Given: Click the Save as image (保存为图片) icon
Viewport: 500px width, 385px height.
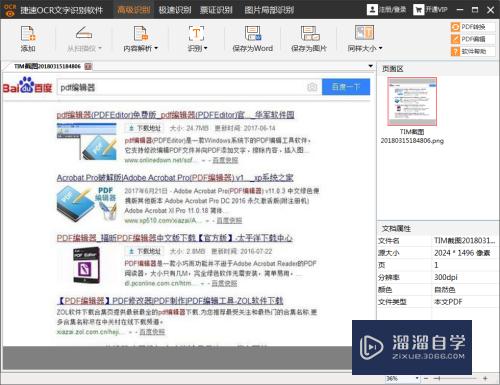Looking at the screenshot, I should [309, 33].
